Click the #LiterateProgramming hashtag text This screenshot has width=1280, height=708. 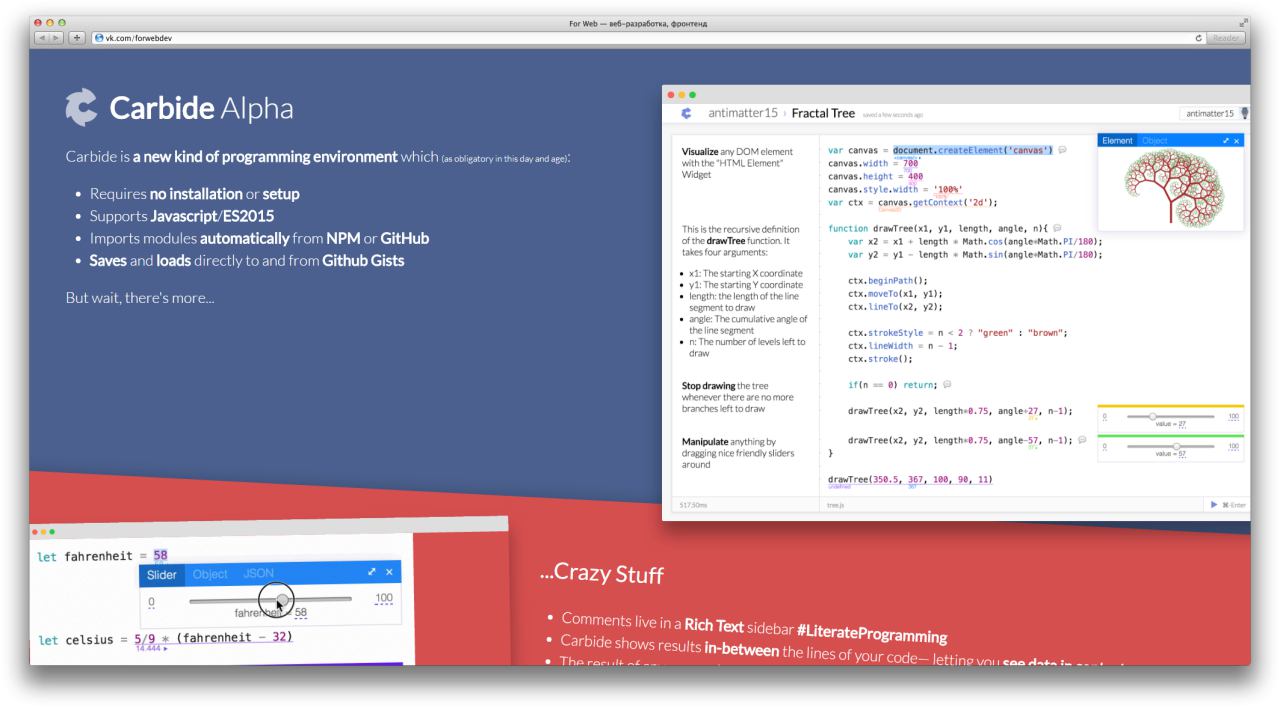pos(871,632)
